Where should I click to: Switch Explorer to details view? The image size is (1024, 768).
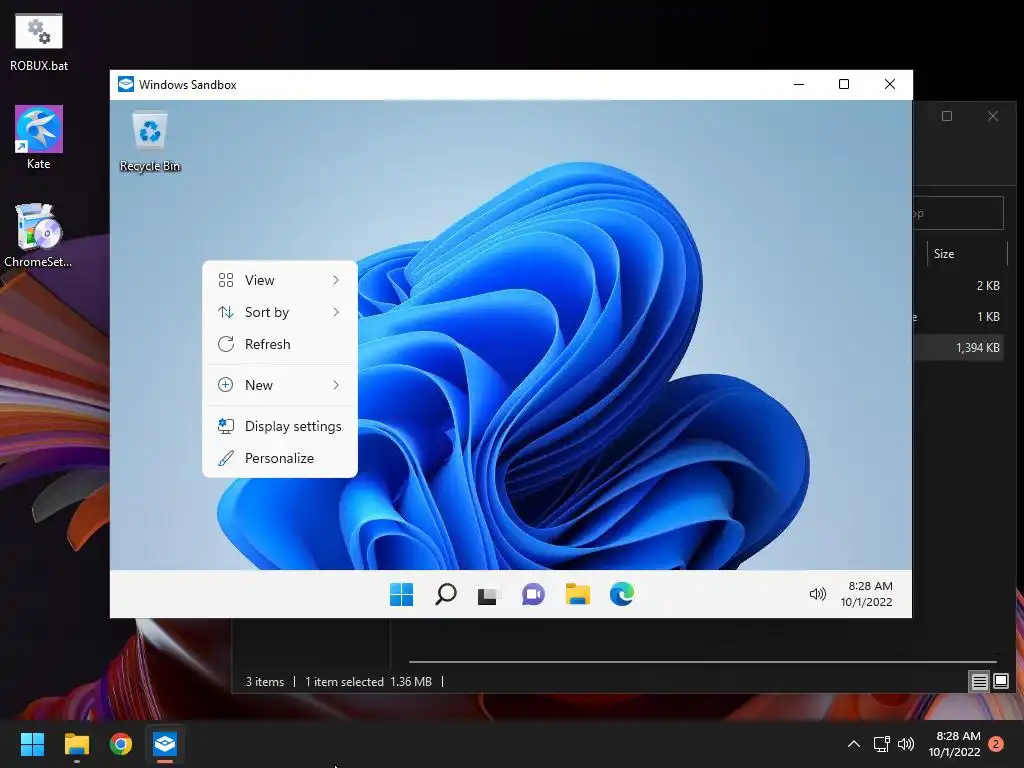point(980,682)
